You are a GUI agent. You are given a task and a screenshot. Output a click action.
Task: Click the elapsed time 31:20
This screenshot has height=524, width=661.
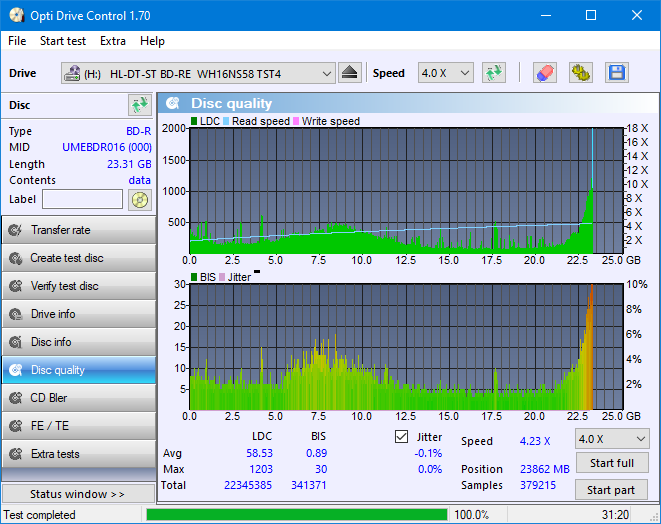615,515
